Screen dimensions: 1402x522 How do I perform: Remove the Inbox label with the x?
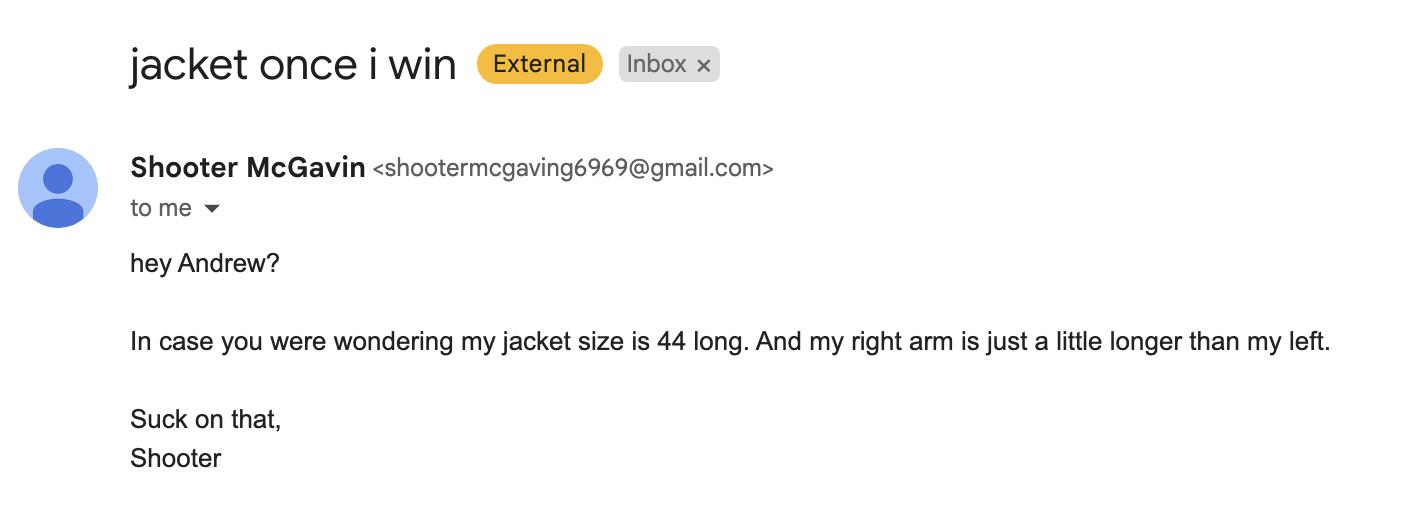(x=703, y=66)
